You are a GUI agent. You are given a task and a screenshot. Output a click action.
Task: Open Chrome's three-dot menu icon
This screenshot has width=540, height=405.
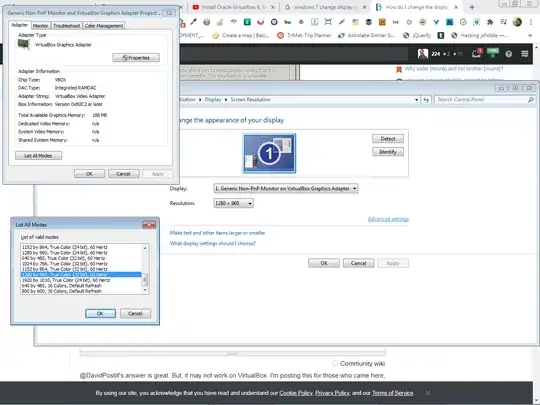[531, 22]
